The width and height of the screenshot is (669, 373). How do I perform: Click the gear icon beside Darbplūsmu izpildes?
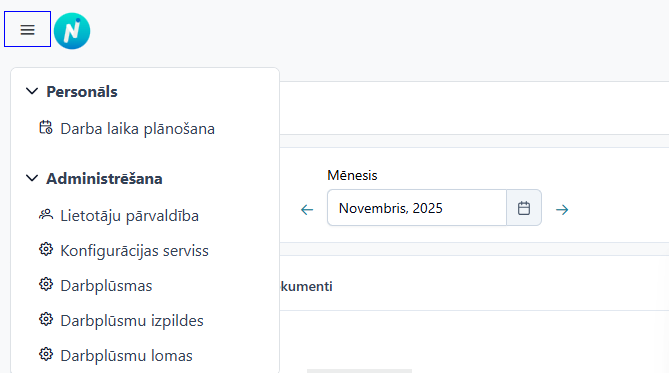pyautogui.click(x=46, y=319)
